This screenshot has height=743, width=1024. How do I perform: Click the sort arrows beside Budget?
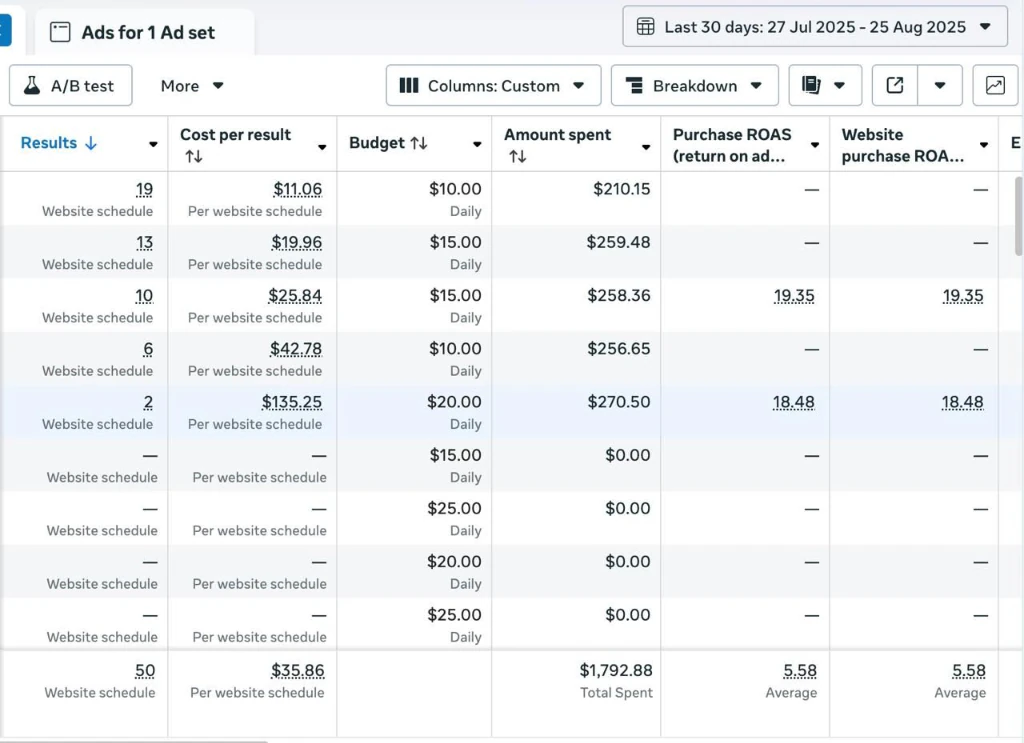[x=419, y=143]
